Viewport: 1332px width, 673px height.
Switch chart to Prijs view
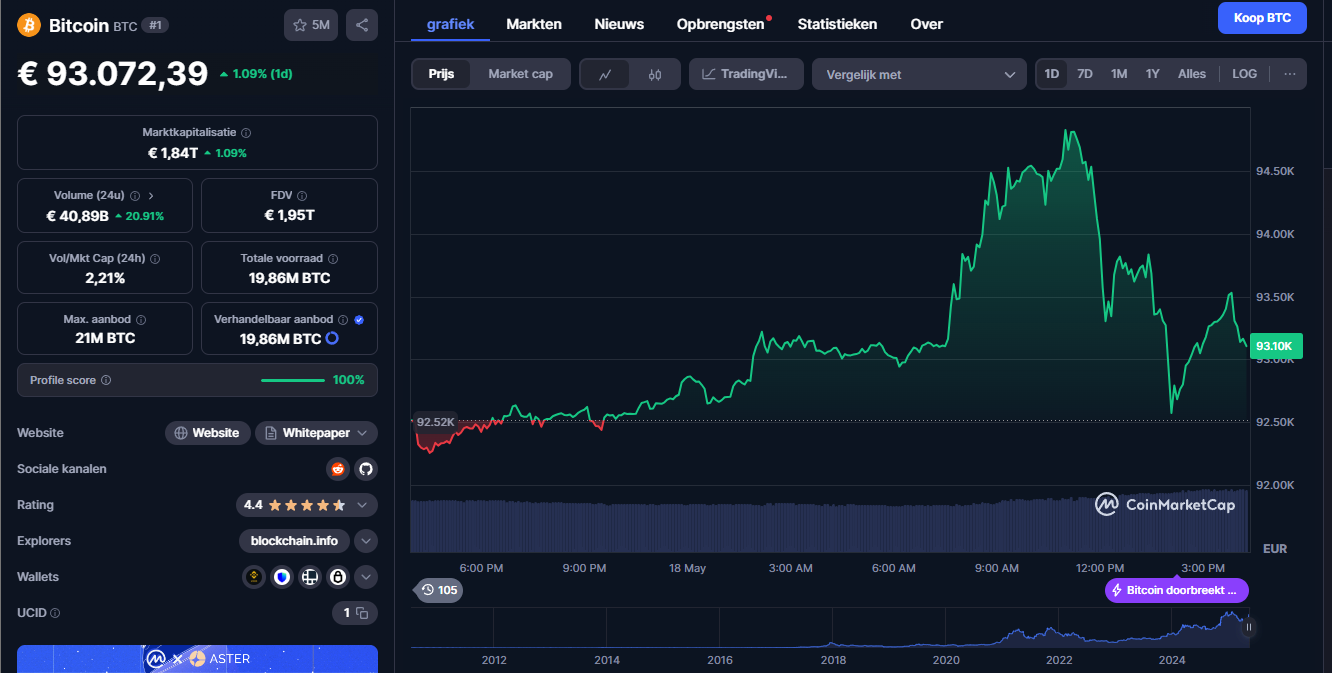pyautogui.click(x=441, y=74)
